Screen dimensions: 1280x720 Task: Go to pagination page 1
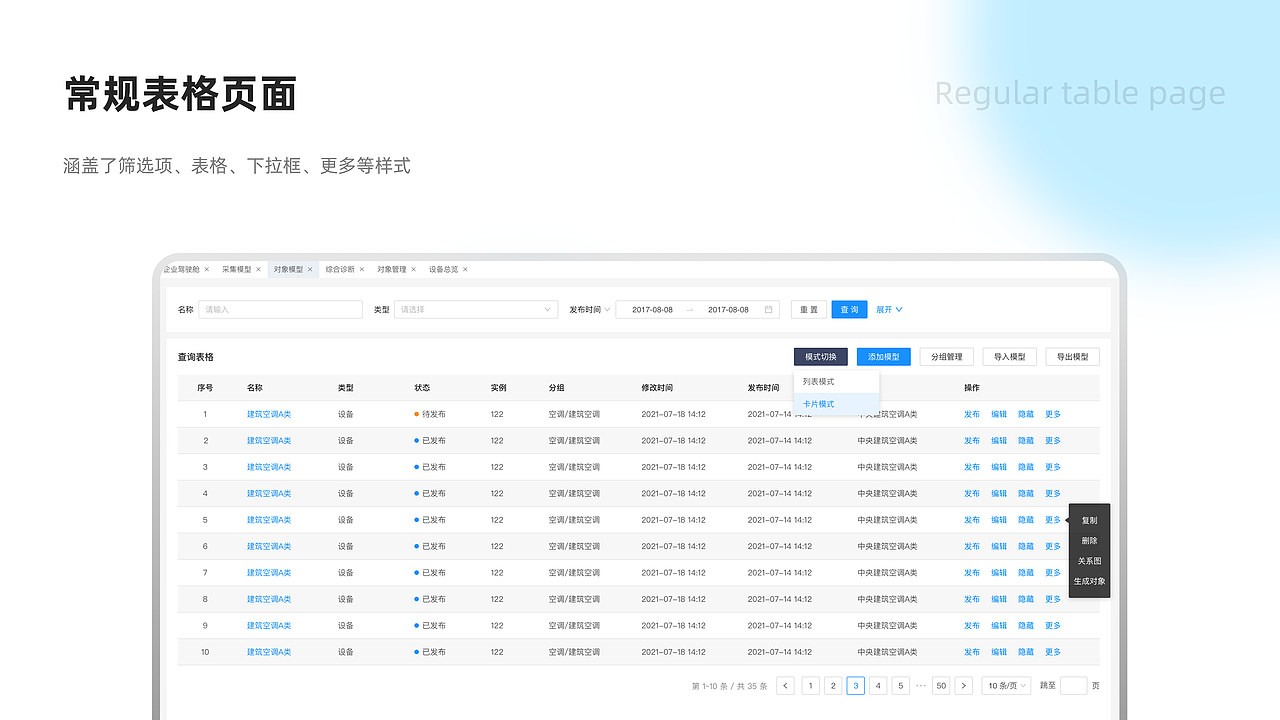(810, 686)
